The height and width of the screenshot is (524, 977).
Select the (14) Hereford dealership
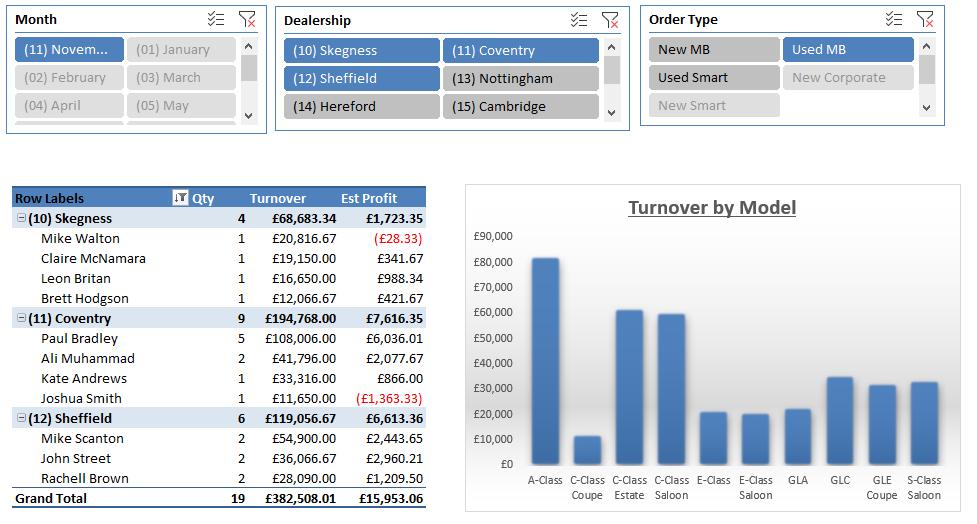point(361,107)
